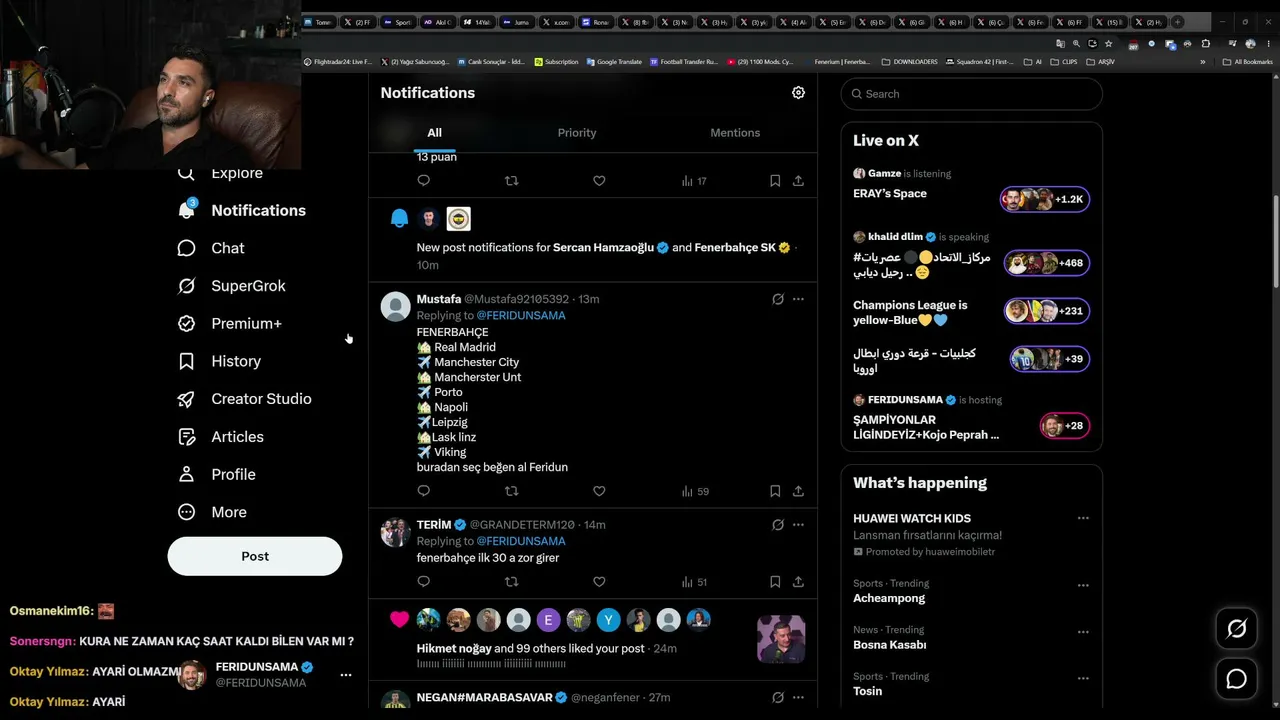This screenshot has width=1280, height=720.
Task: Click the Search input field
Action: click(972, 94)
